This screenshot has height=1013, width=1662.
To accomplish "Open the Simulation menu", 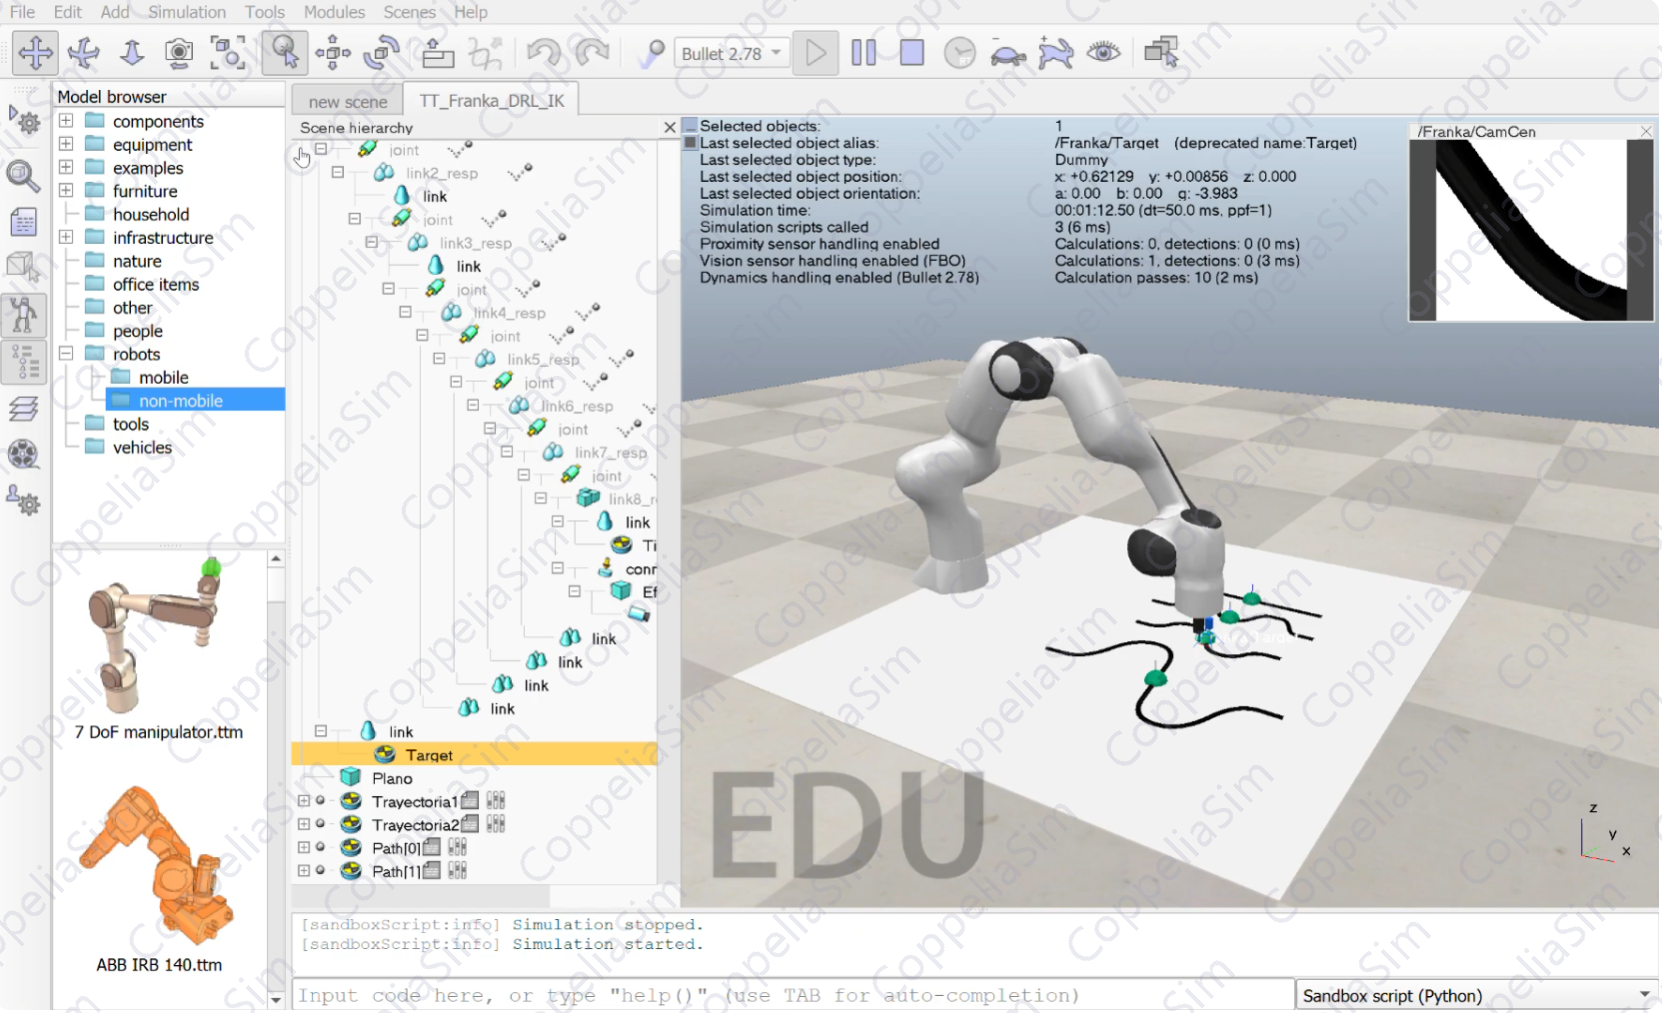I will [187, 12].
